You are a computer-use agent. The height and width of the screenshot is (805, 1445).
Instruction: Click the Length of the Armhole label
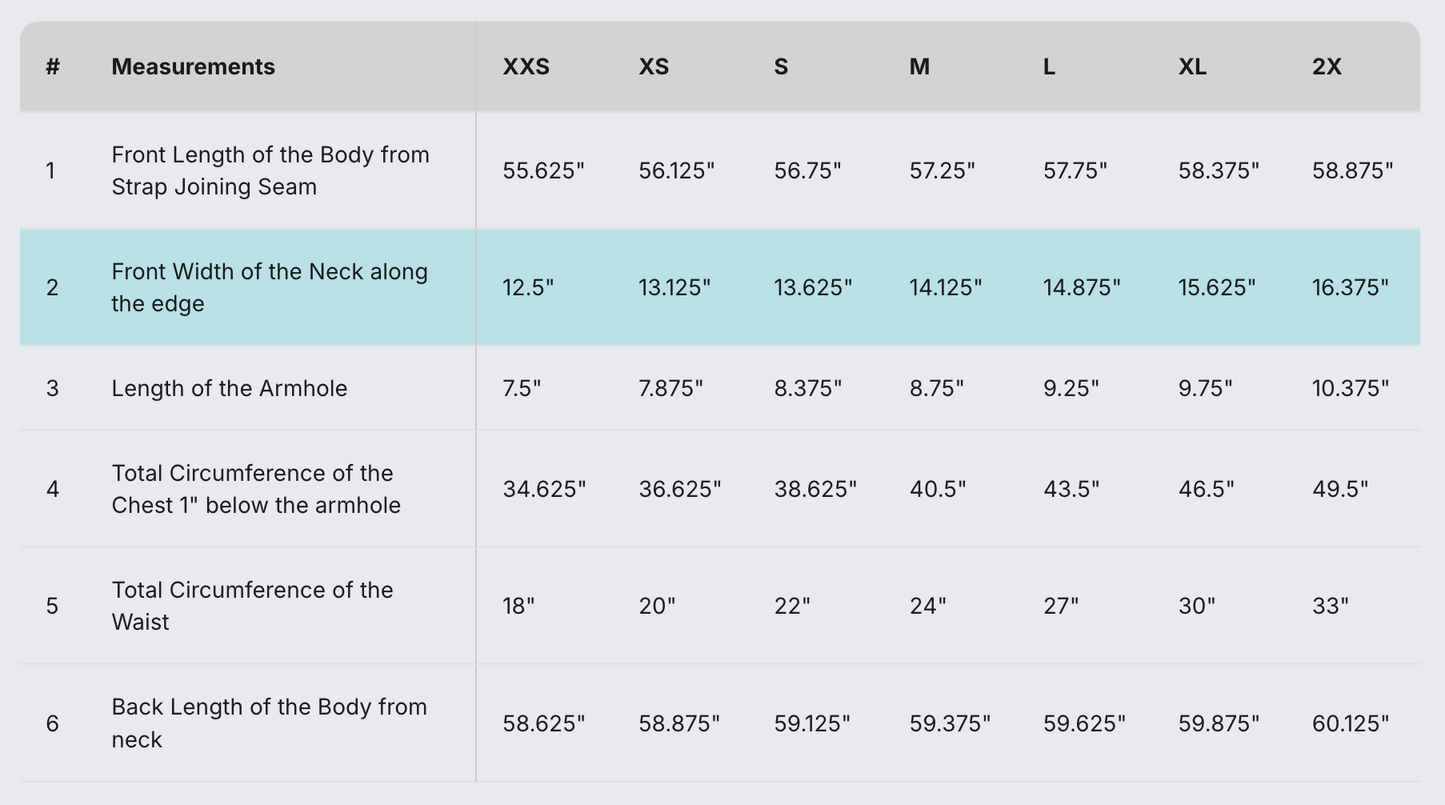tap(229, 388)
